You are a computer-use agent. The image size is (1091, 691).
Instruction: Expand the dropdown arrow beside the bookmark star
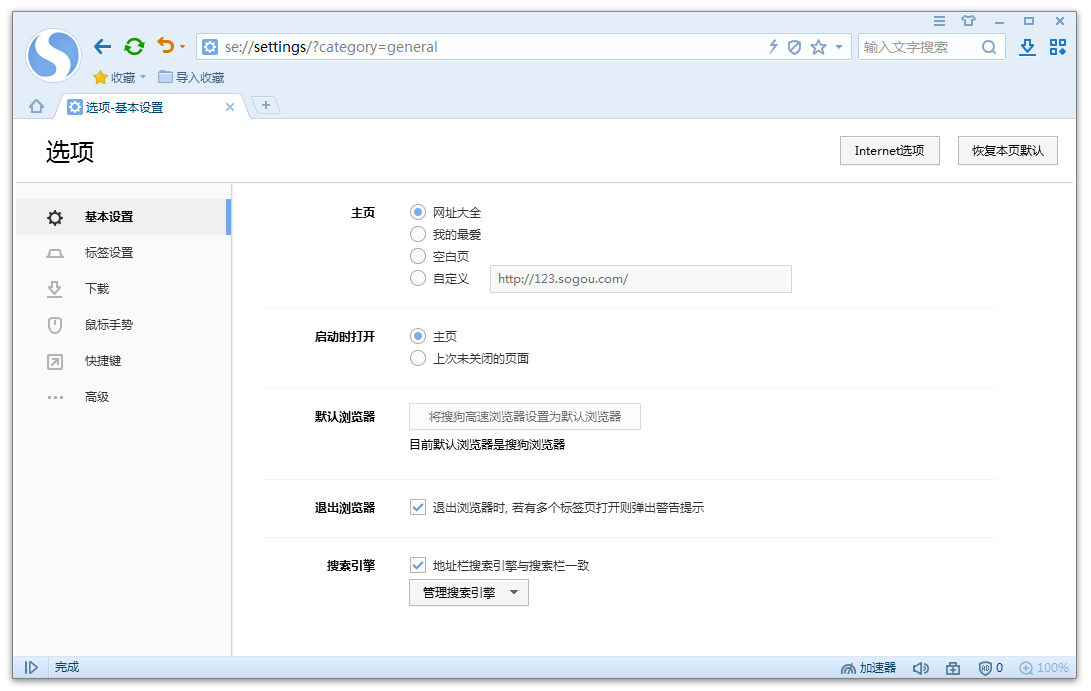839,47
